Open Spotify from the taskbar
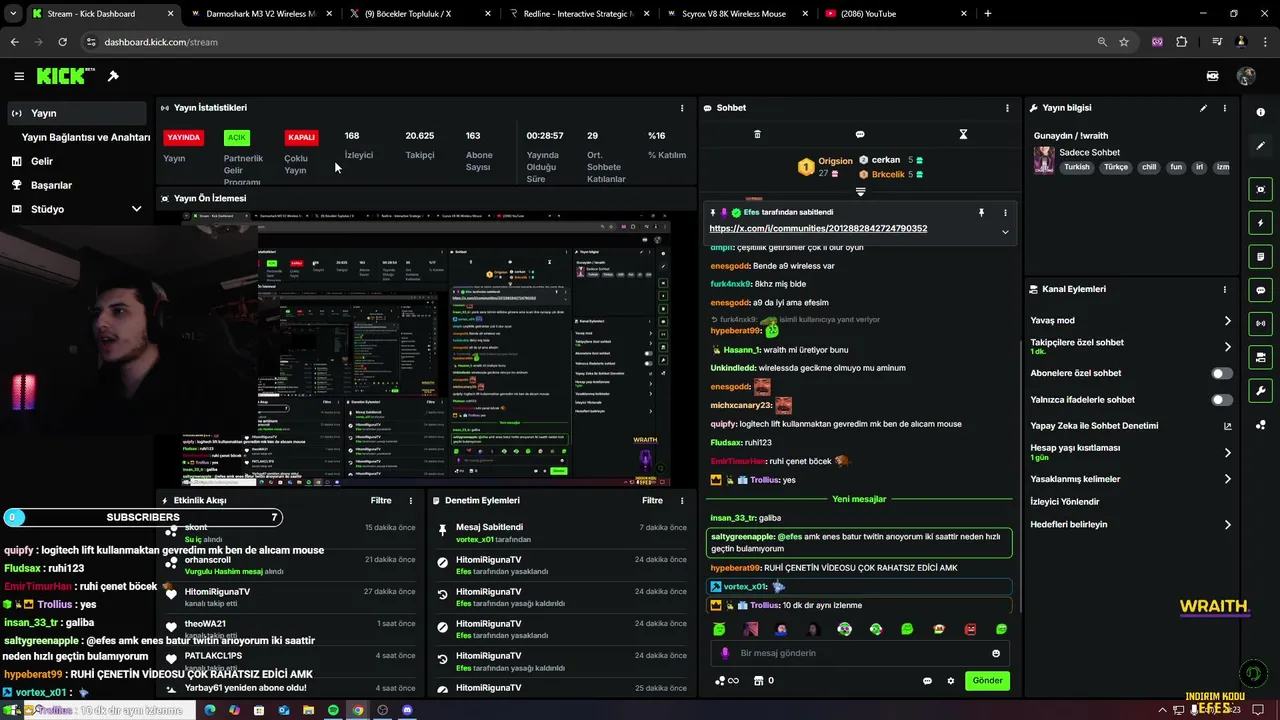The width and height of the screenshot is (1280, 720). pyautogui.click(x=333, y=710)
